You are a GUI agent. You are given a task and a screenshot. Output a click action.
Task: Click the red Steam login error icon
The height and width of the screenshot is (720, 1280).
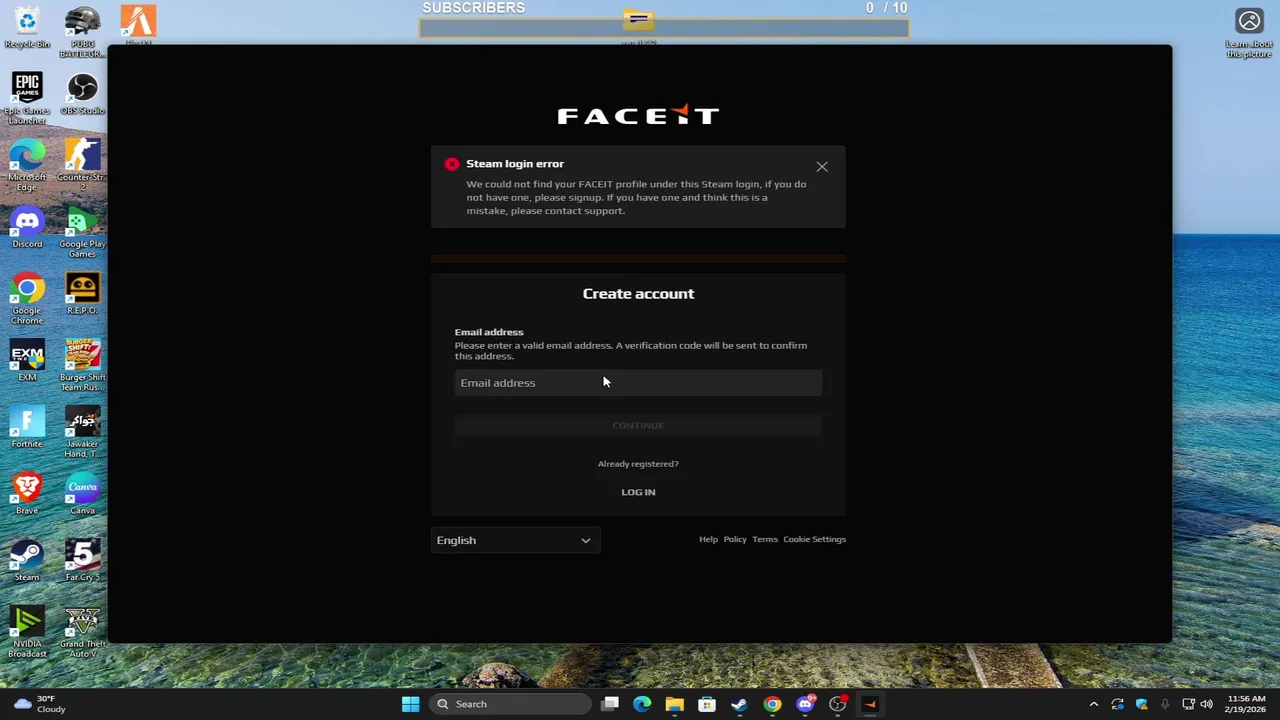[x=452, y=164]
